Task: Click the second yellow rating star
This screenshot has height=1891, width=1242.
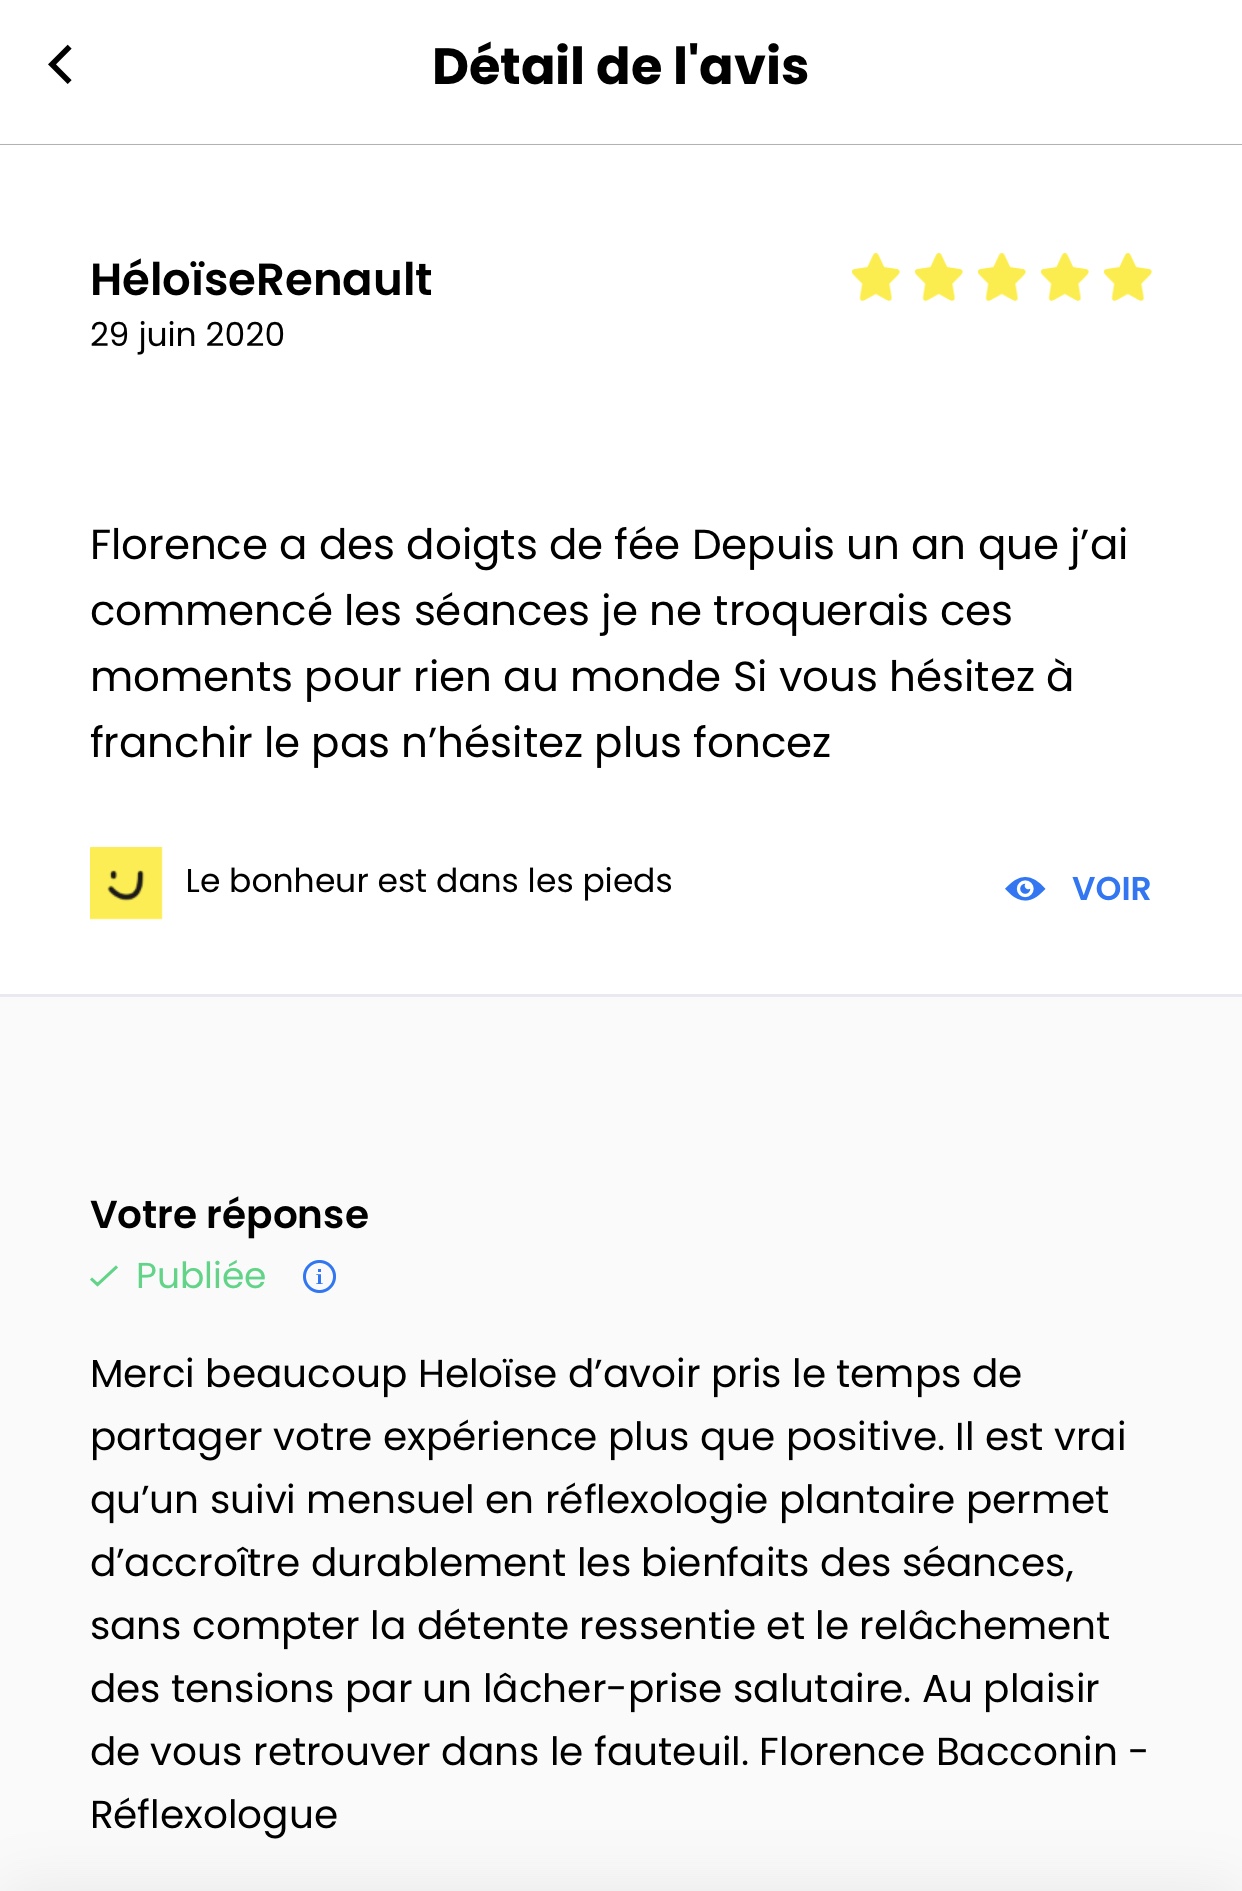Action: (939, 278)
